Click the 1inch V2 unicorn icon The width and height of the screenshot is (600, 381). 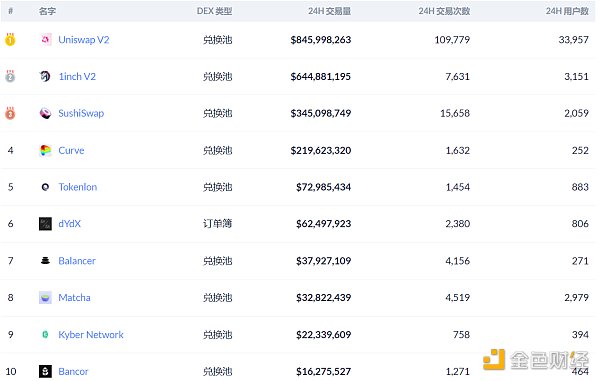[x=45, y=76]
